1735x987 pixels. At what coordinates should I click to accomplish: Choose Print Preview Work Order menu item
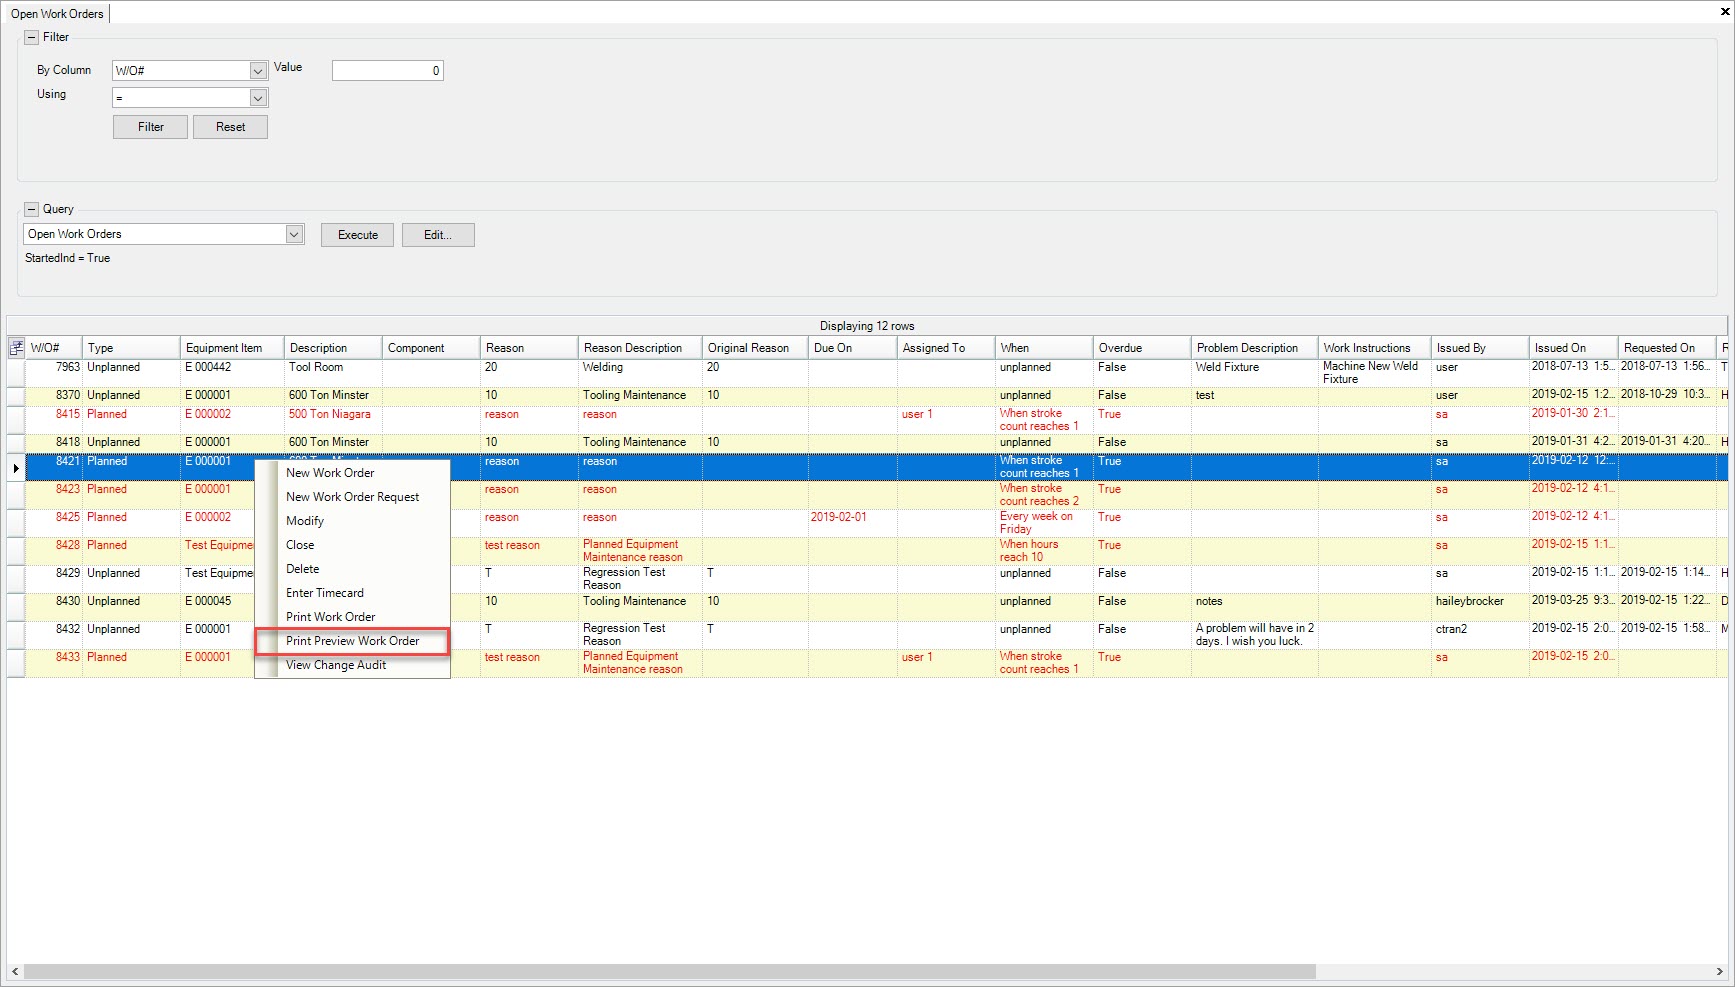(x=353, y=641)
